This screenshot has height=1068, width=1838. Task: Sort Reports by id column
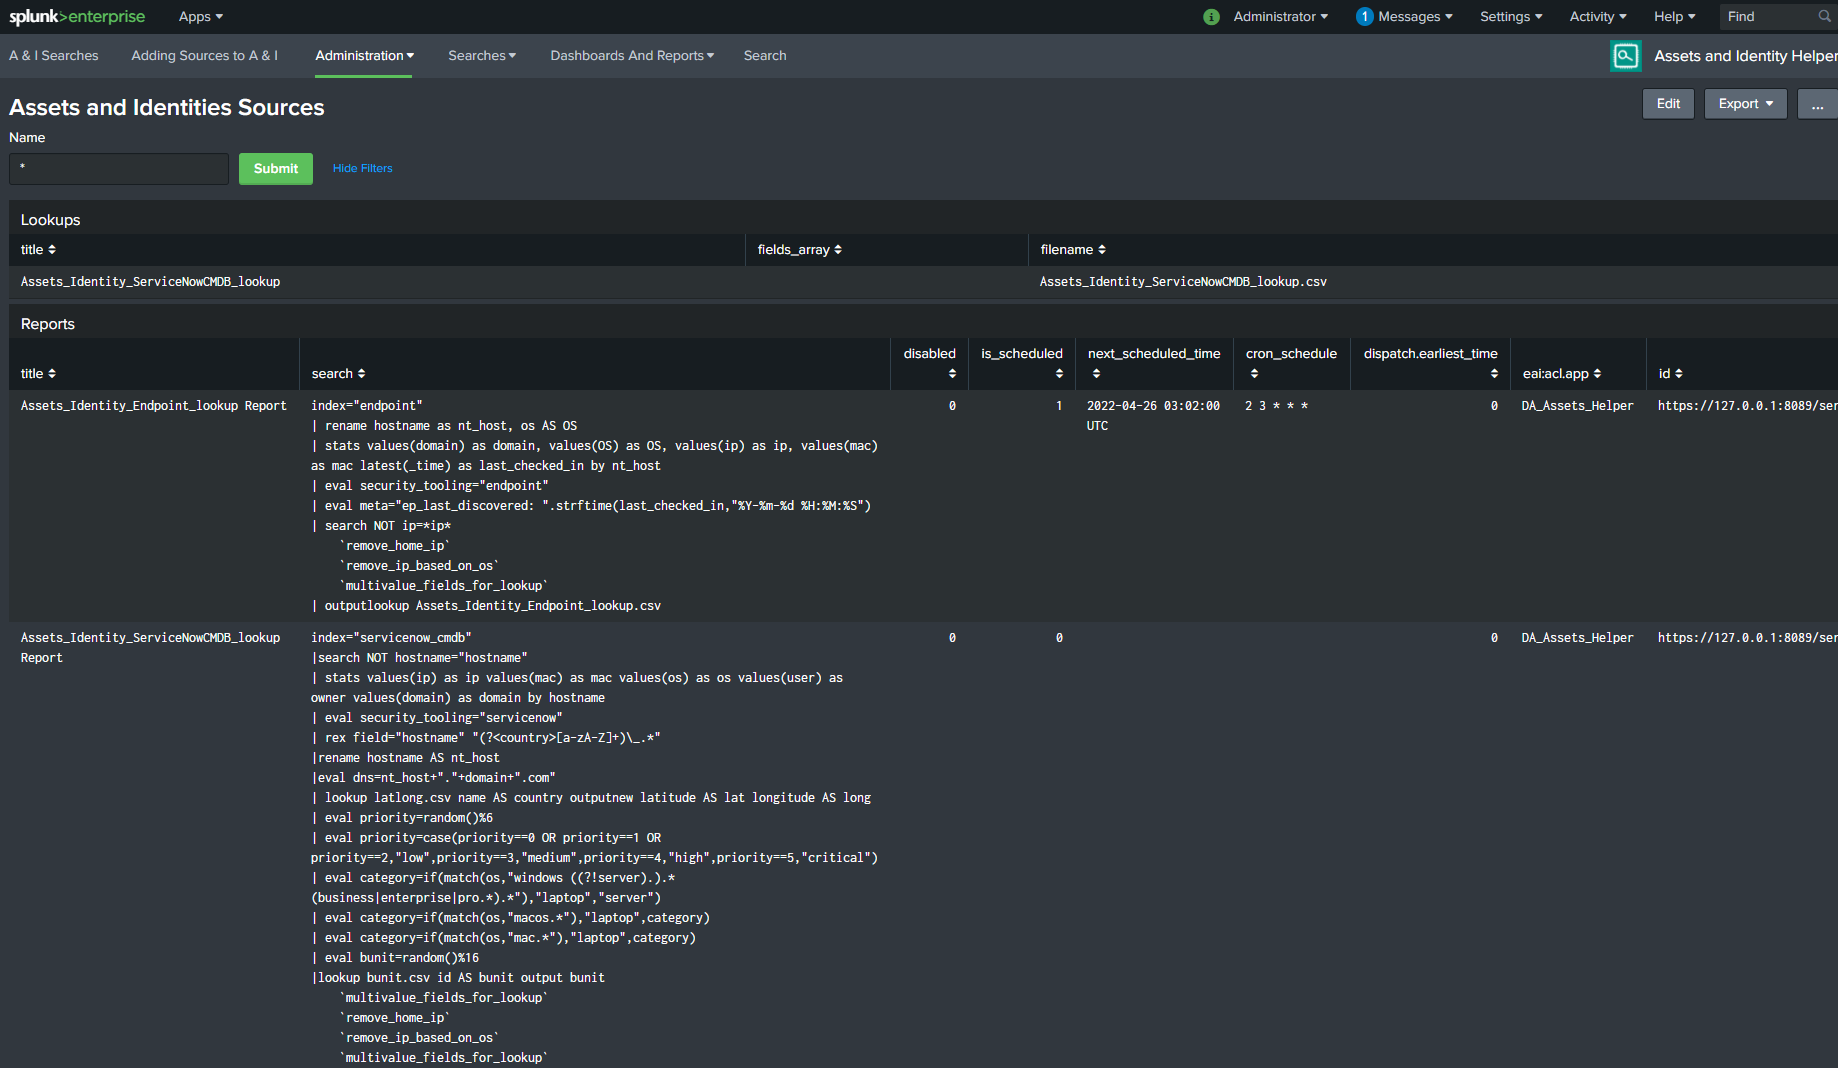click(1670, 374)
